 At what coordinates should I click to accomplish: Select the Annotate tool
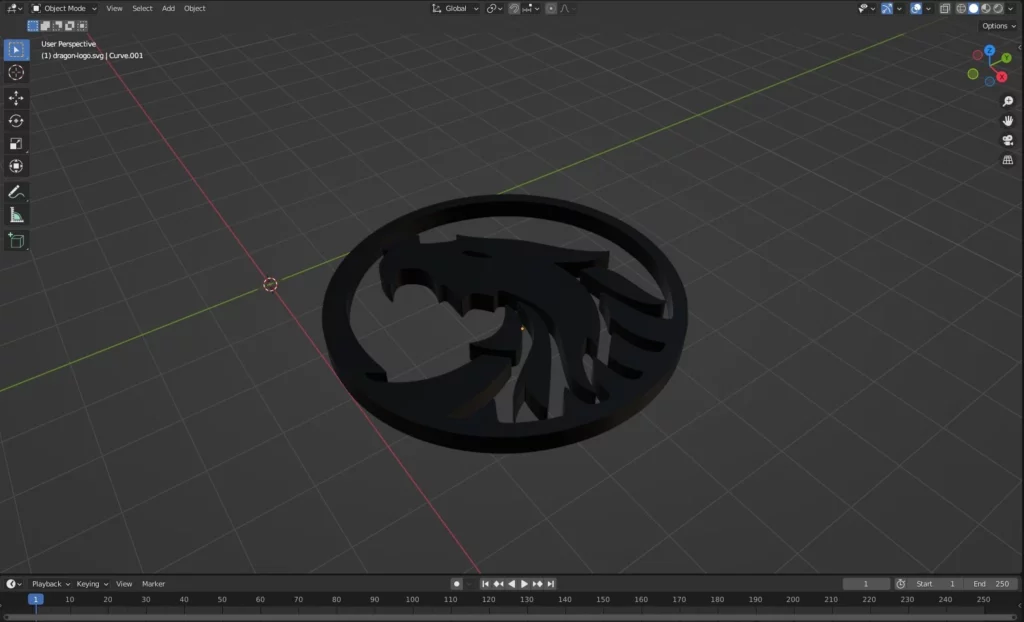point(16,192)
